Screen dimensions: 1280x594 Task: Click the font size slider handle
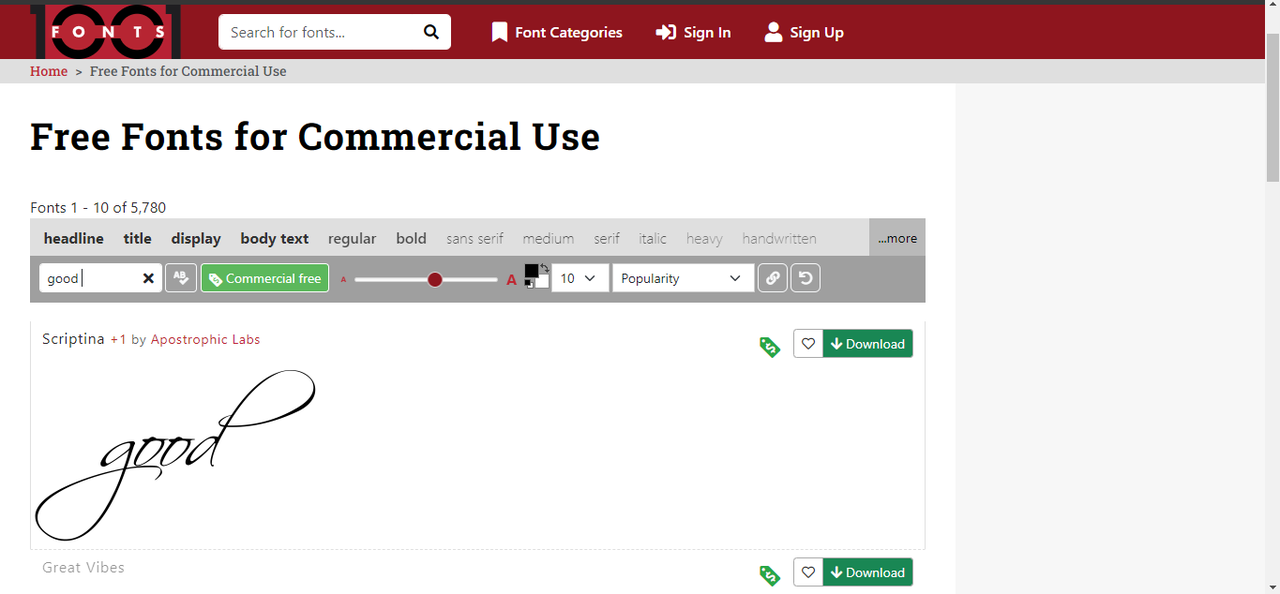435,279
